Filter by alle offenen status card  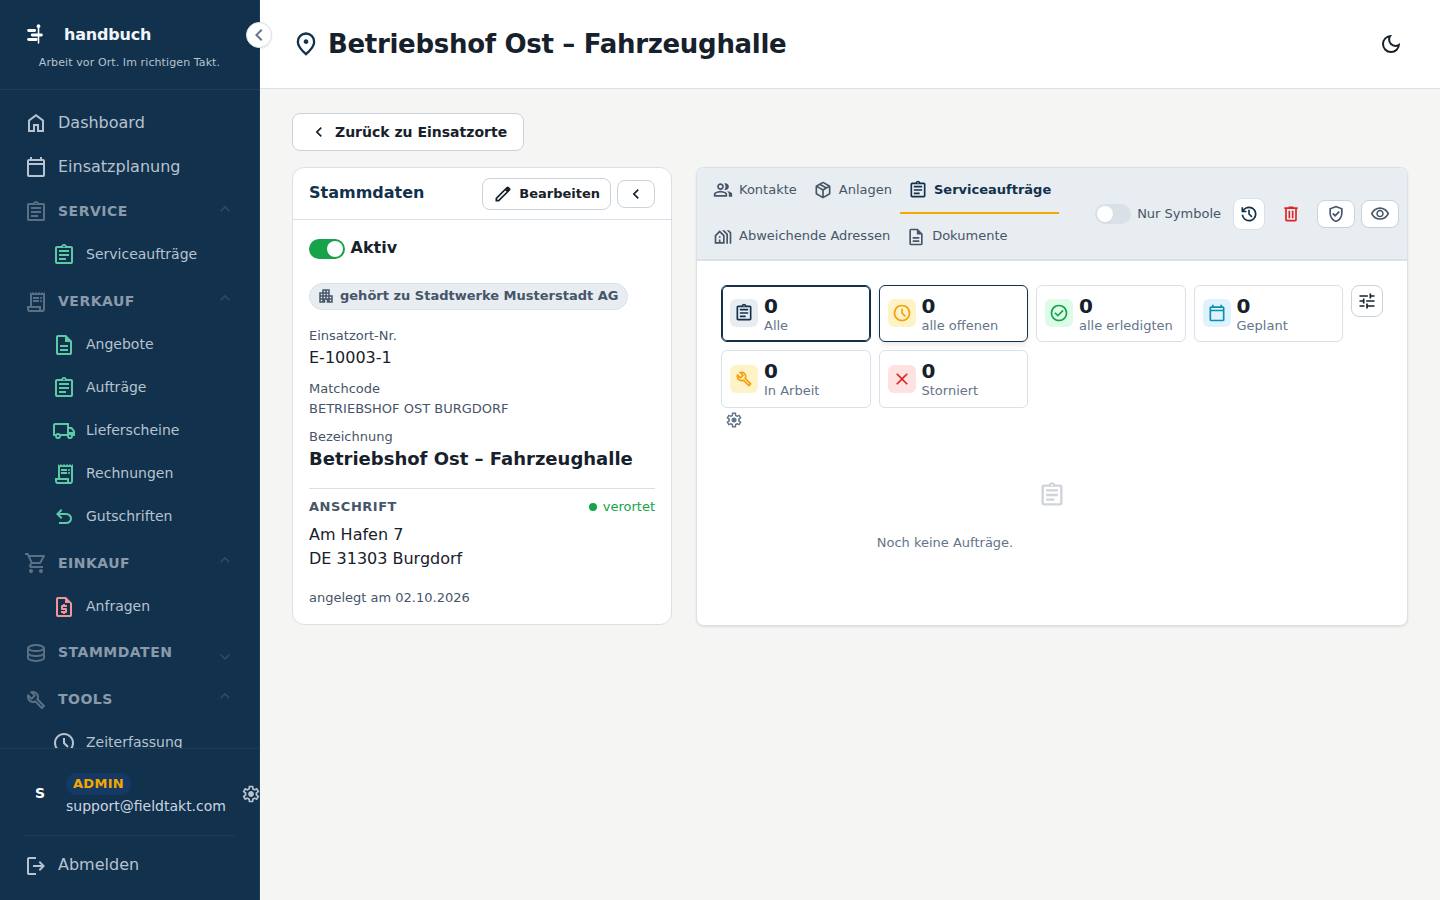click(953, 314)
